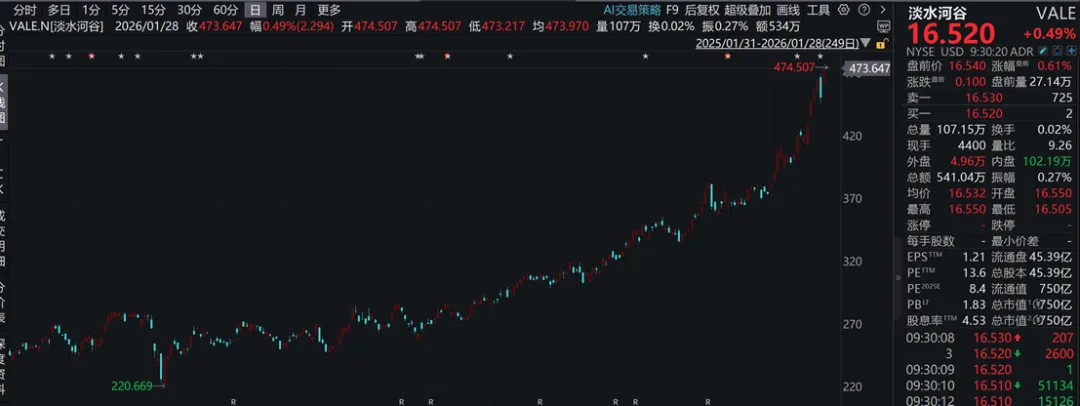Viewport: 1080px width, 406px height.
Task: Expand the date range dropdown triangle
Action: point(866,43)
